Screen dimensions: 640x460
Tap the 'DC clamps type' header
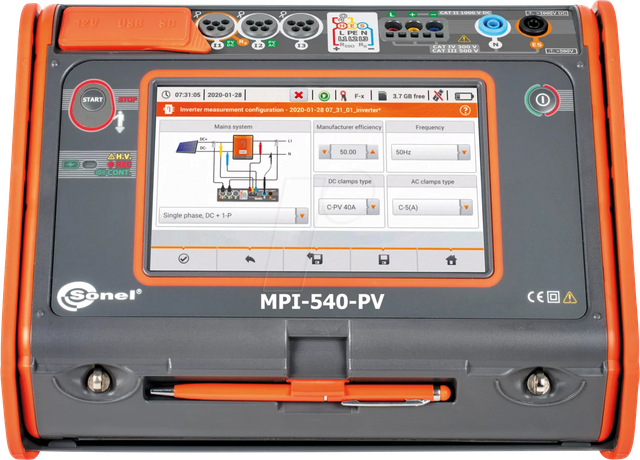coord(350,181)
